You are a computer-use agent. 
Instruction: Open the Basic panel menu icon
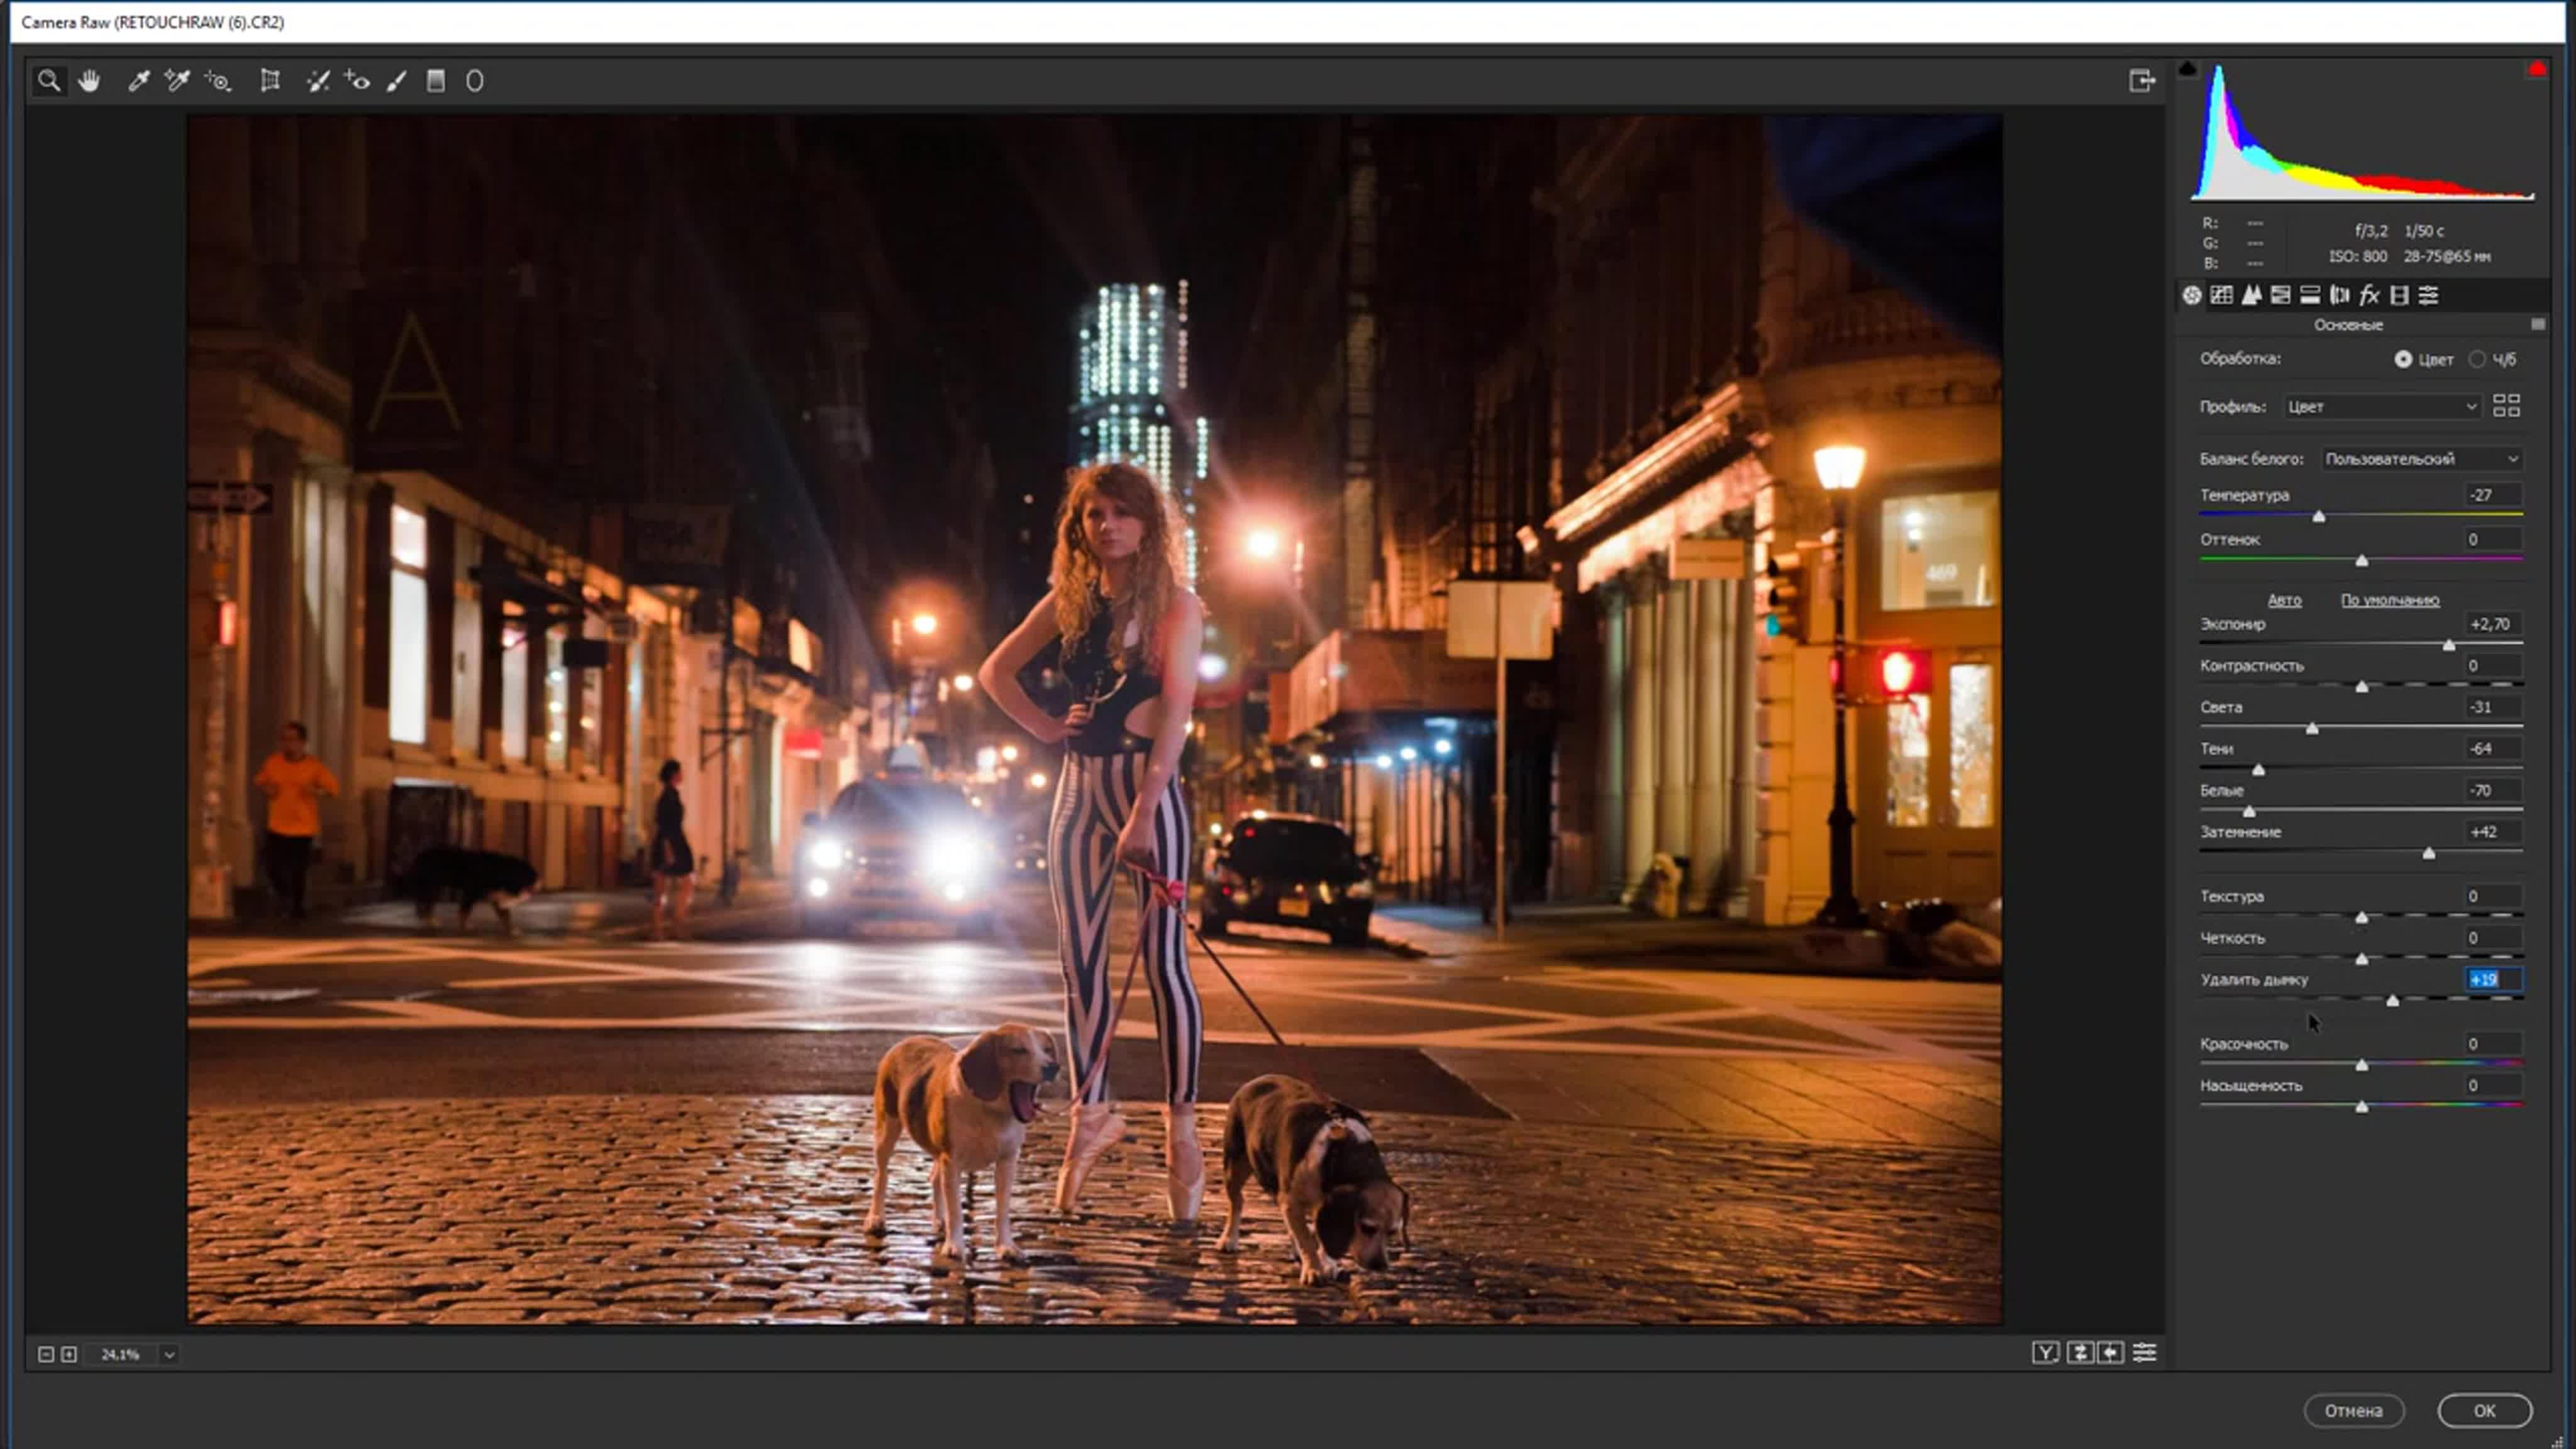pyautogui.click(x=2538, y=324)
